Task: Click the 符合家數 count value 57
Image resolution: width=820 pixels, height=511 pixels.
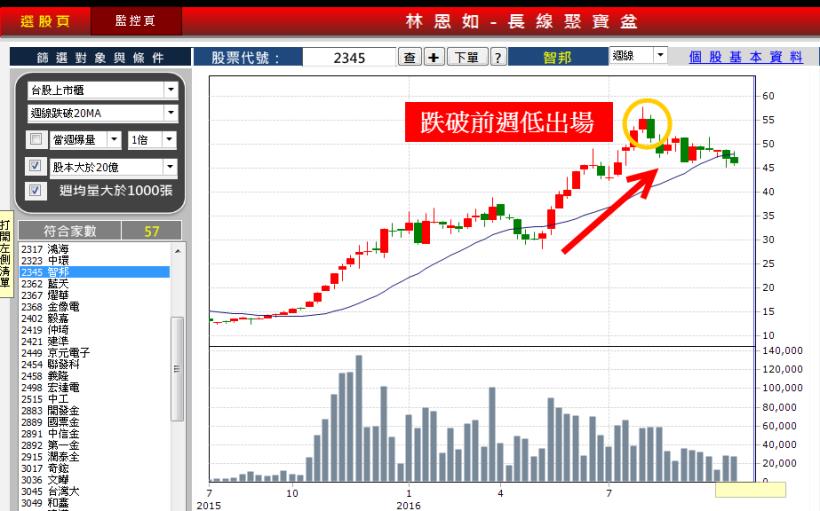Action: [x=152, y=231]
